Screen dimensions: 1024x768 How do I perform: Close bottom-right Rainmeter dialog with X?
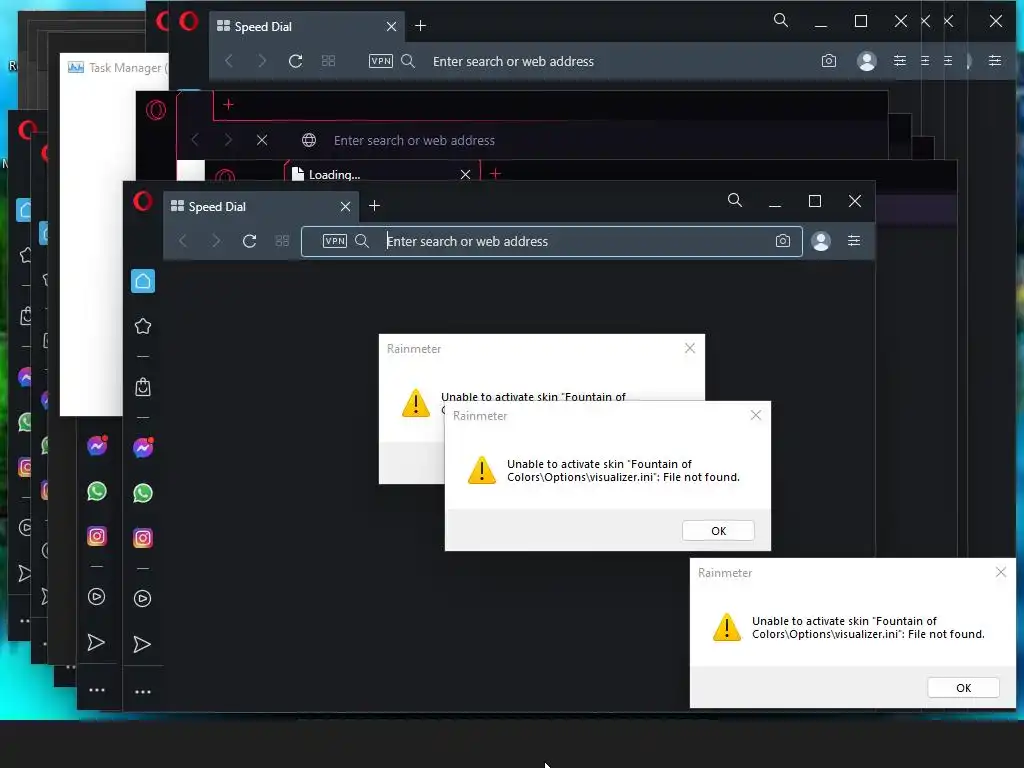point(1000,572)
